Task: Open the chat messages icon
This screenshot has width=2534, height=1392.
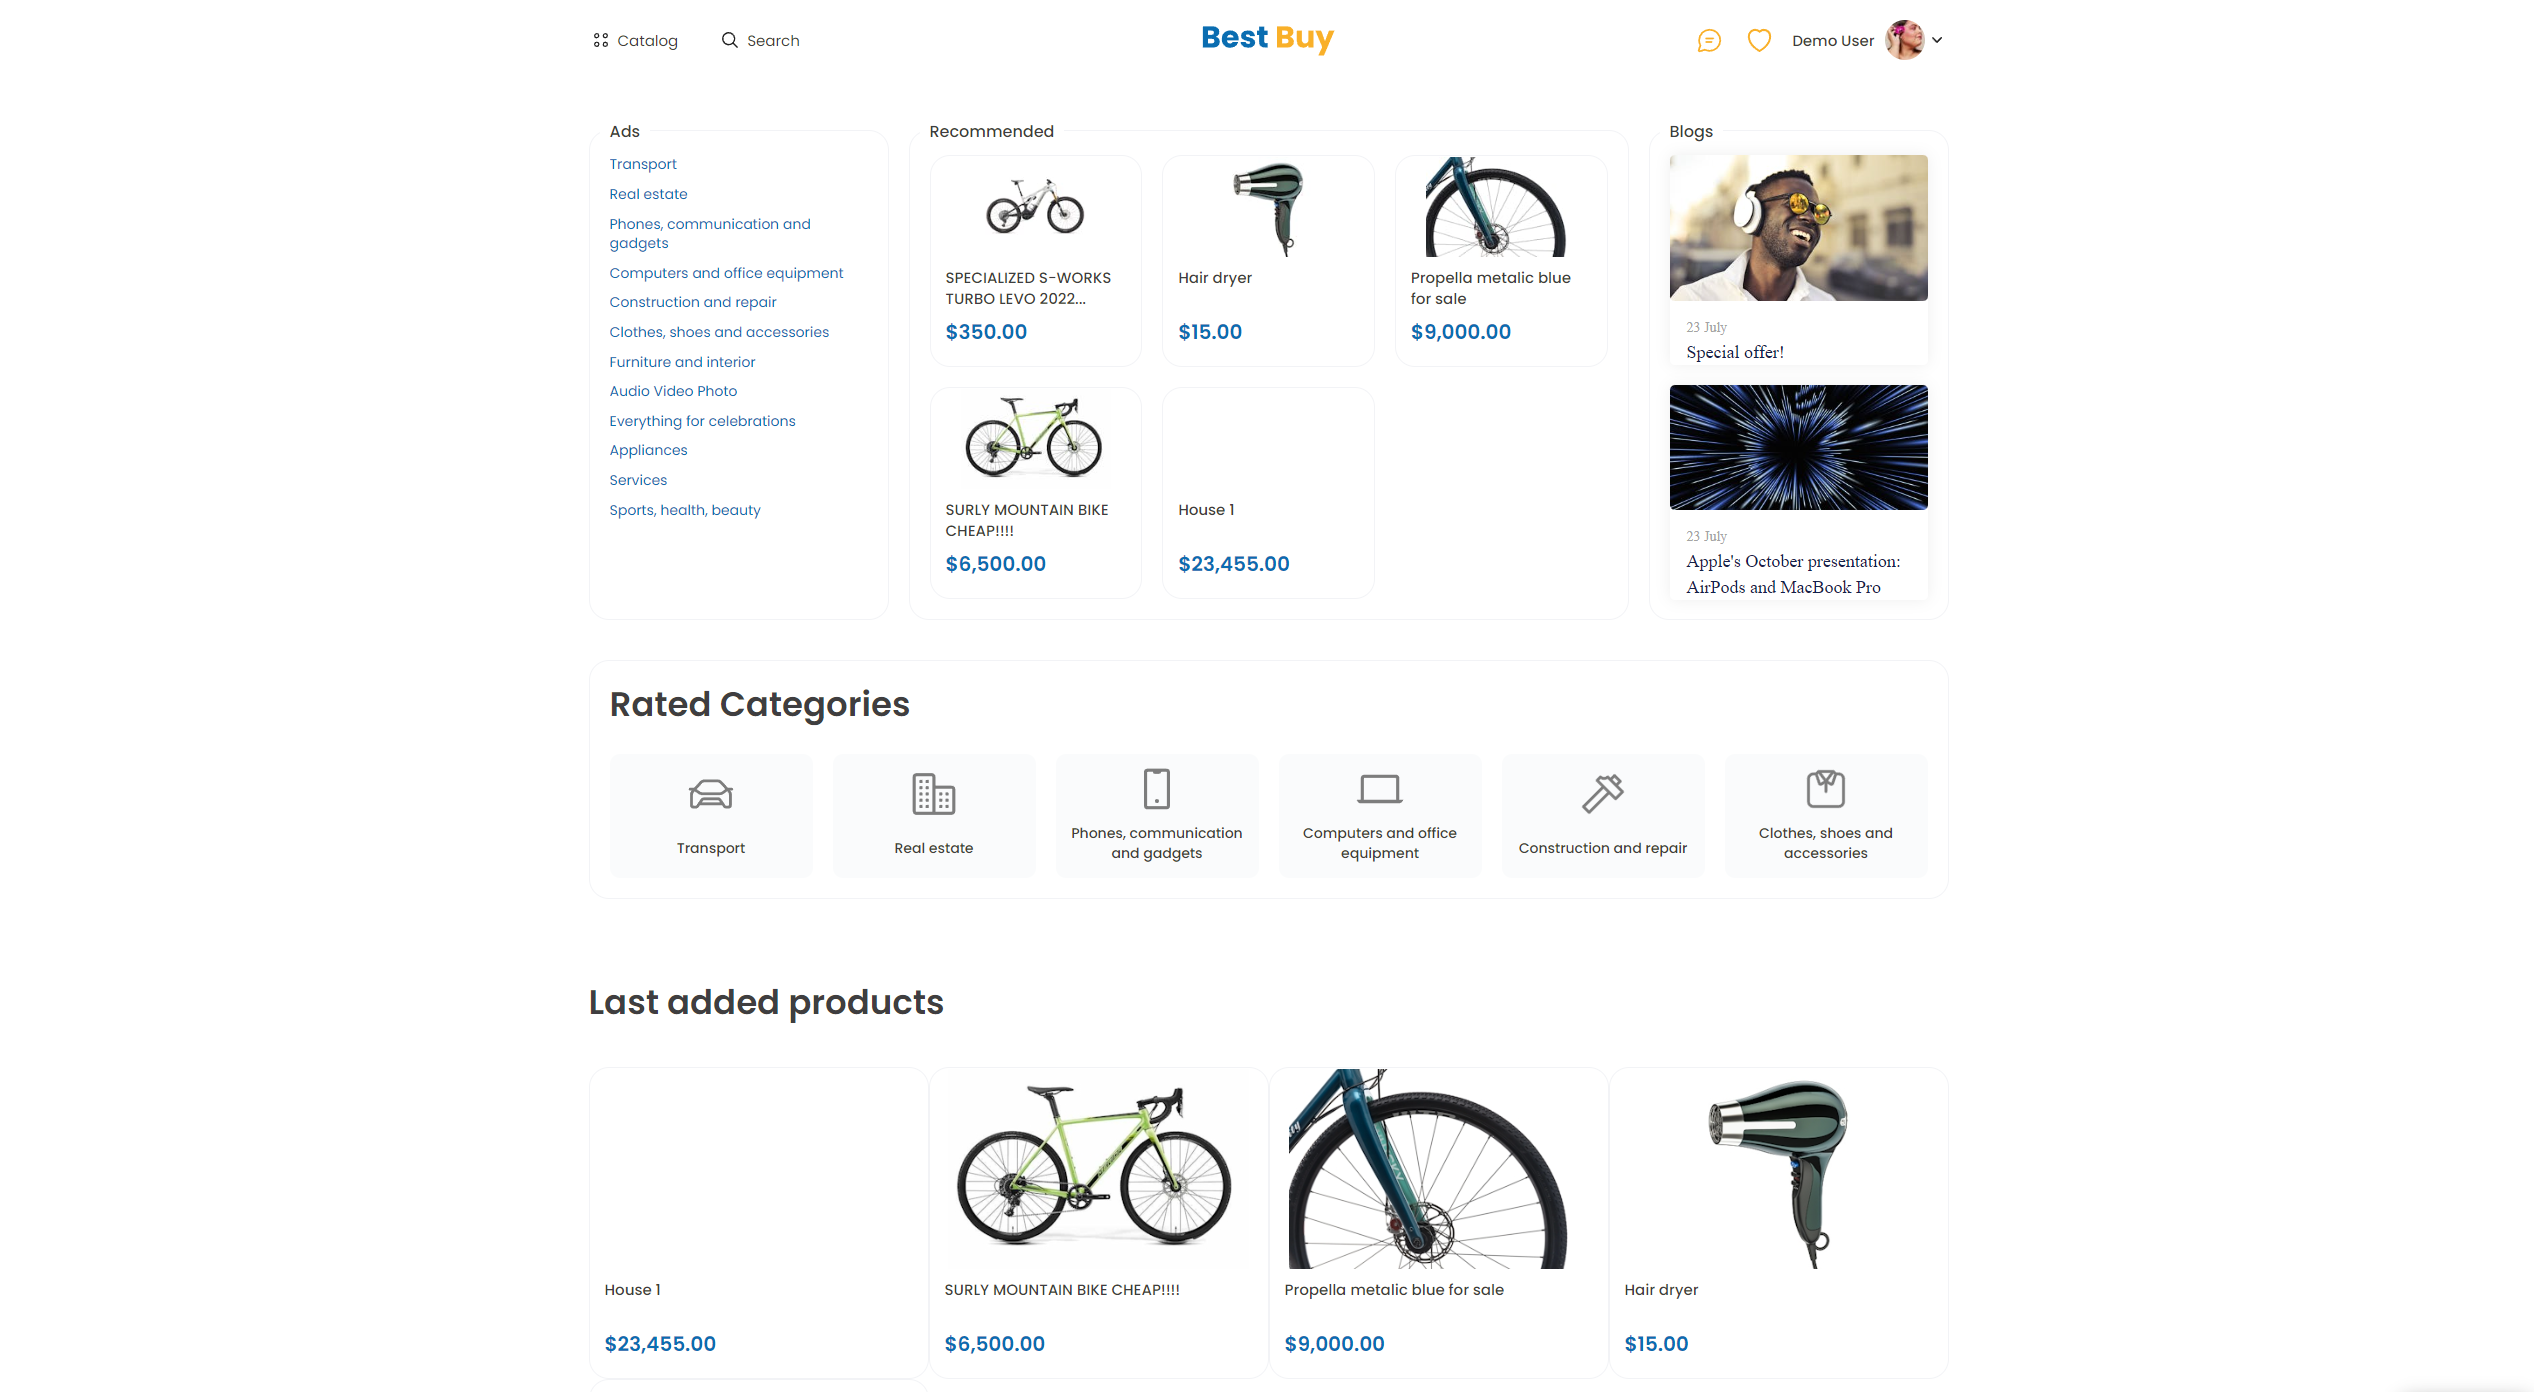Action: point(1709,41)
